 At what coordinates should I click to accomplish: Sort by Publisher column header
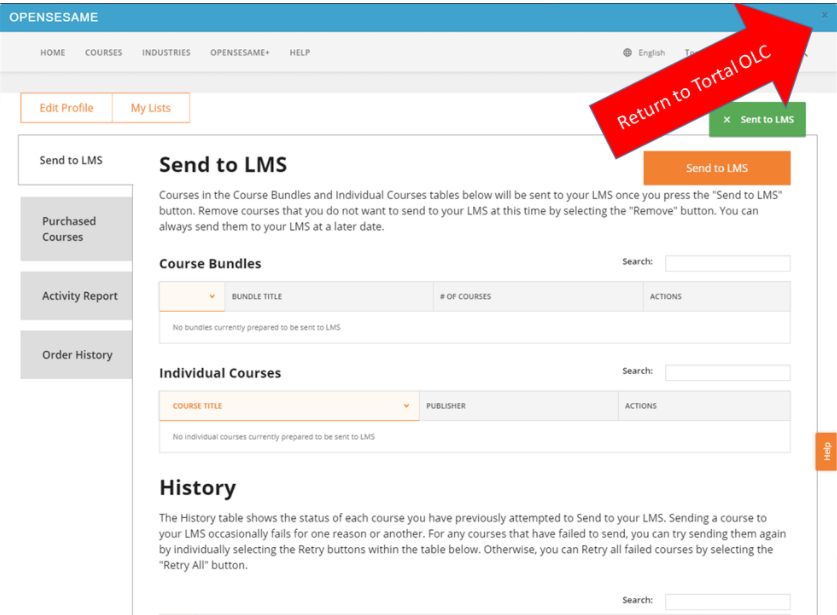(x=519, y=406)
